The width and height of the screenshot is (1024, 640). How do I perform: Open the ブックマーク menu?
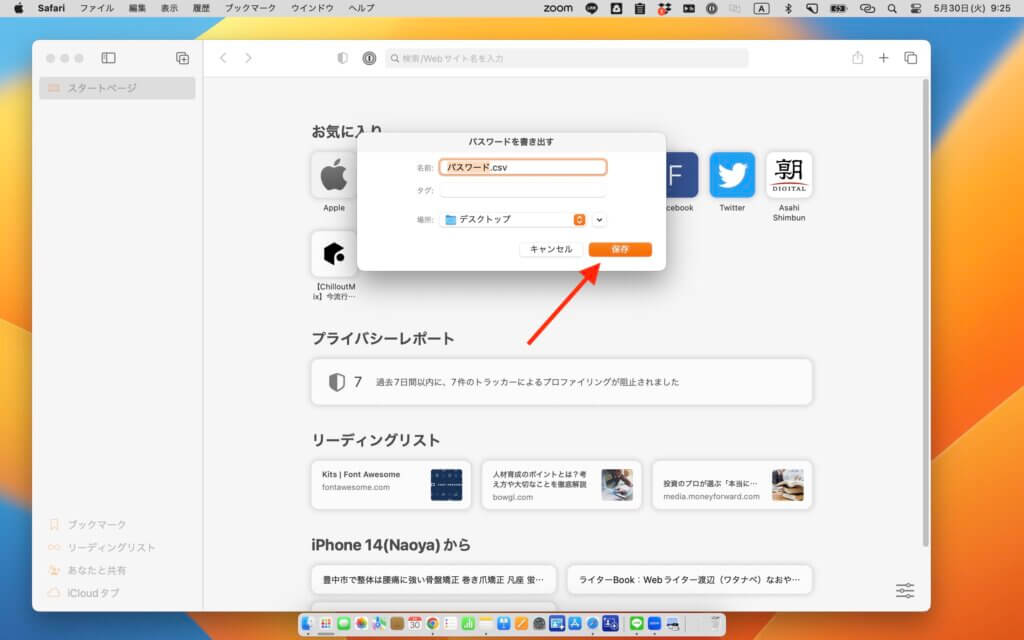pos(250,8)
